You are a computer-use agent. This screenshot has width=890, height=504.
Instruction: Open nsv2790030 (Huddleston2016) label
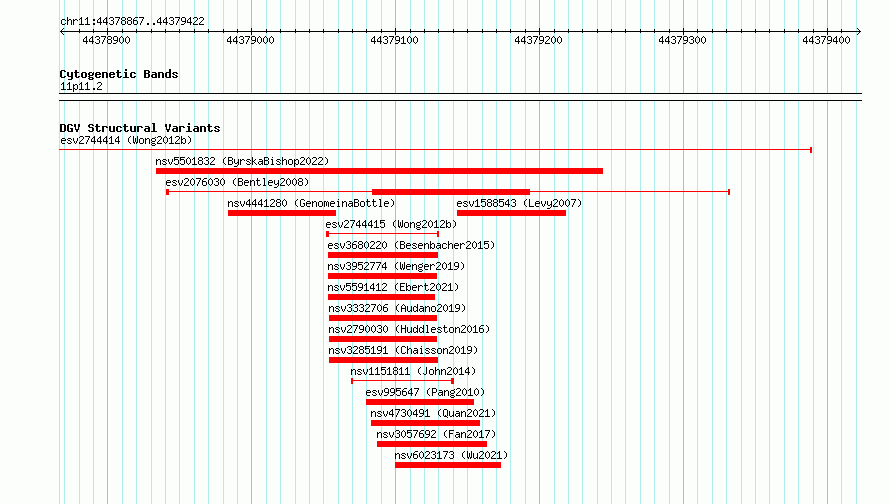(x=409, y=329)
